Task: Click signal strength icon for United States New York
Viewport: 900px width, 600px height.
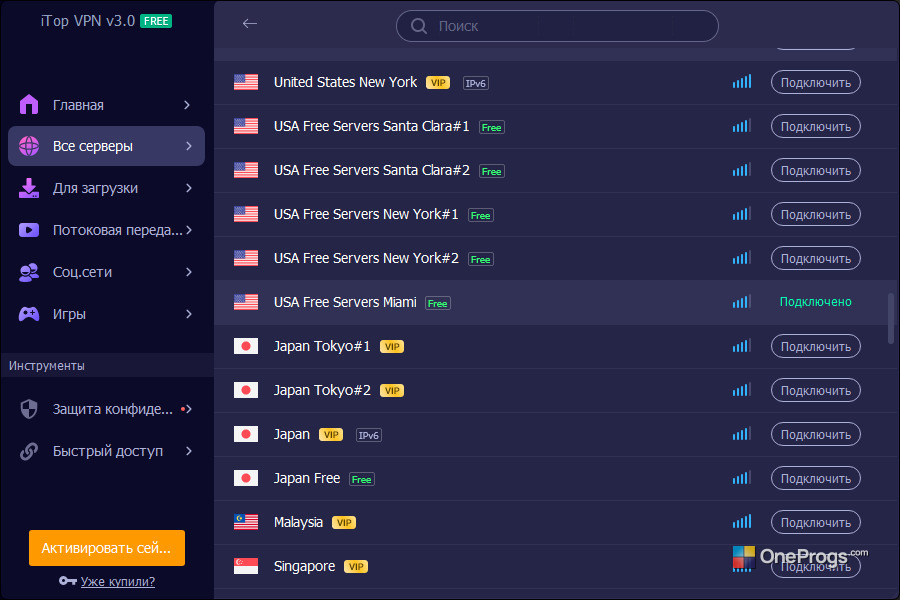Action: click(x=742, y=82)
